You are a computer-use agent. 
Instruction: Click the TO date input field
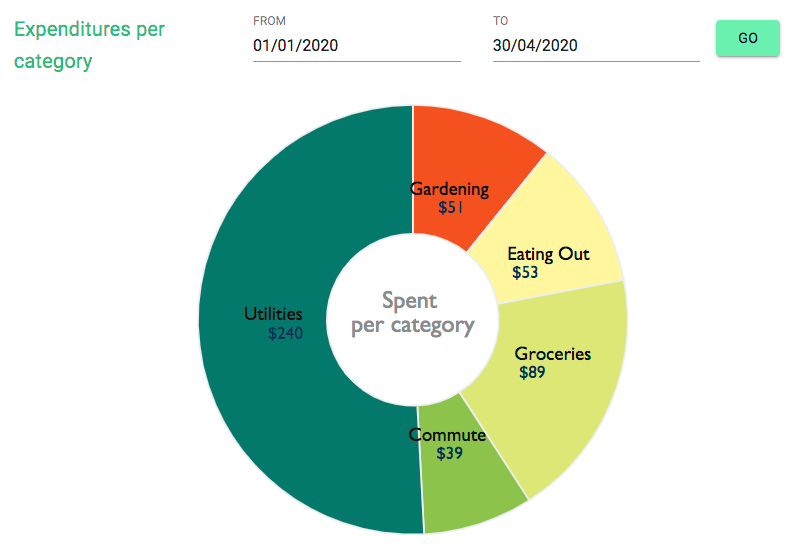point(595,45)
